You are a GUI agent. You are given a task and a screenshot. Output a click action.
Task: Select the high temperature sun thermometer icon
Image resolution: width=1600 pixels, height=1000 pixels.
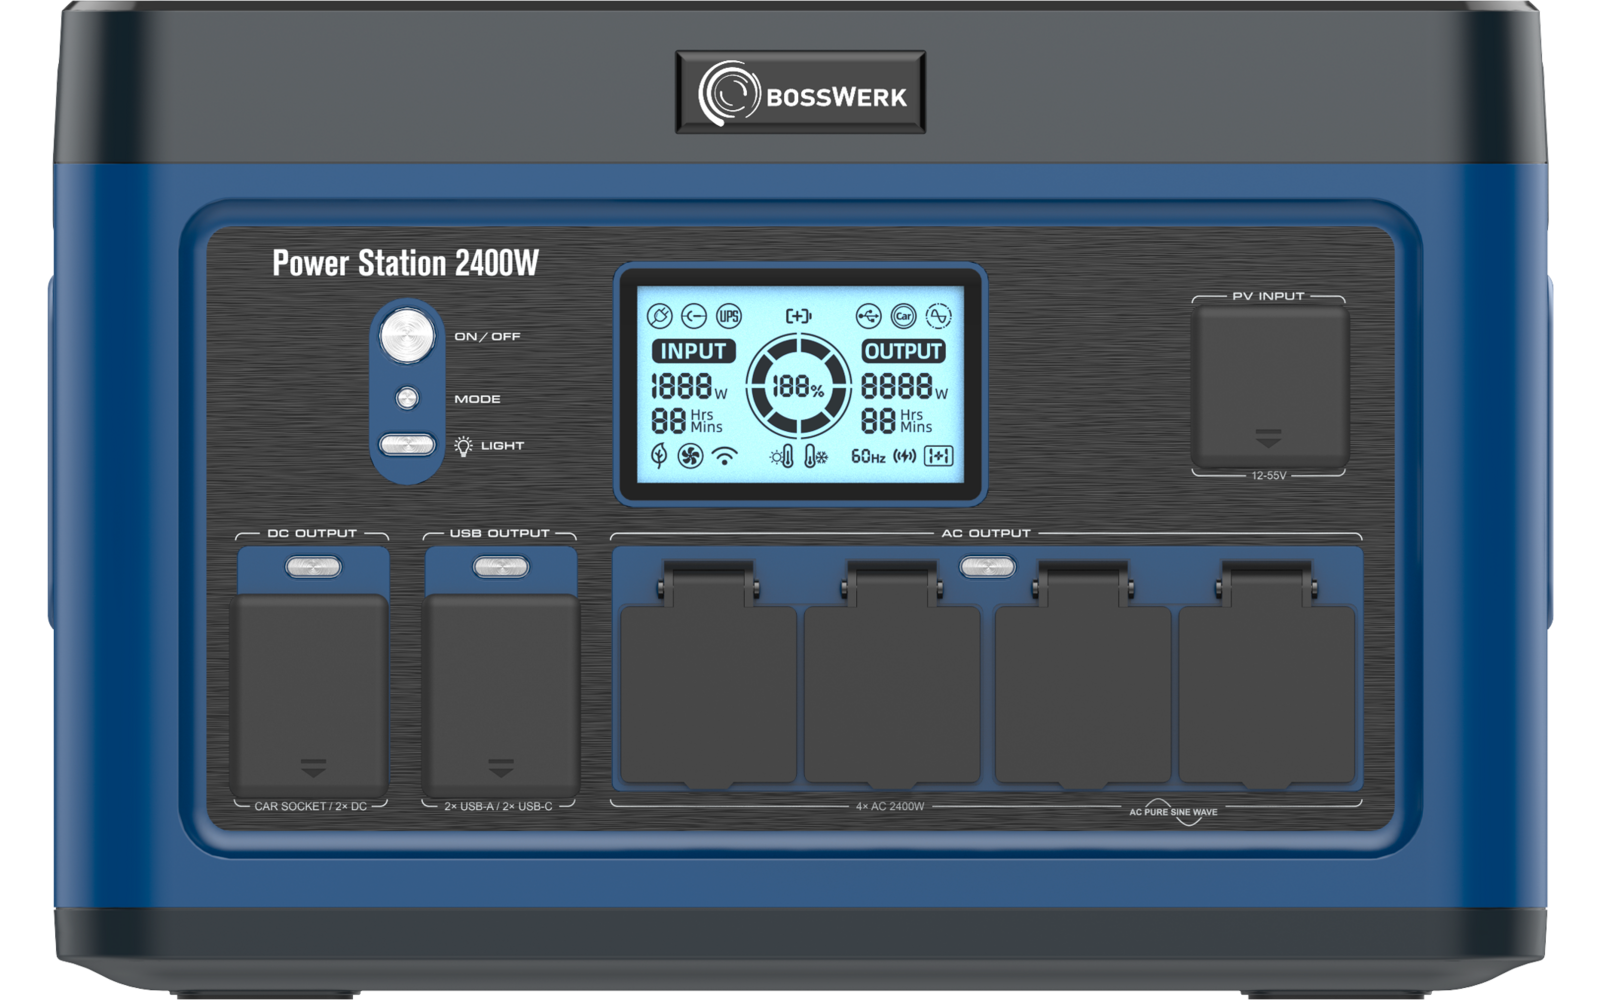coord(782,457)
